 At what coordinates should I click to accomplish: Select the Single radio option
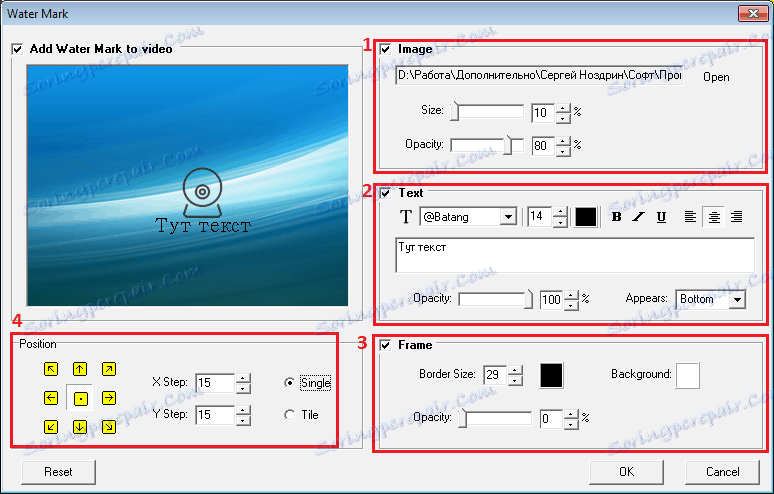[x=290, y=383]
